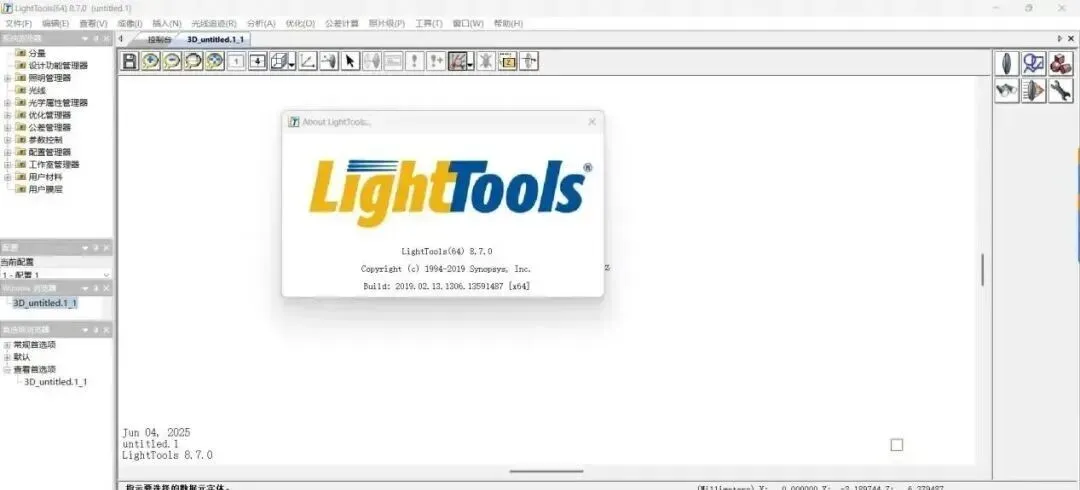The image size is (1080, 490).
Task: Expand the 光学属性管理器 tree node
Action: tap(8, 103)
